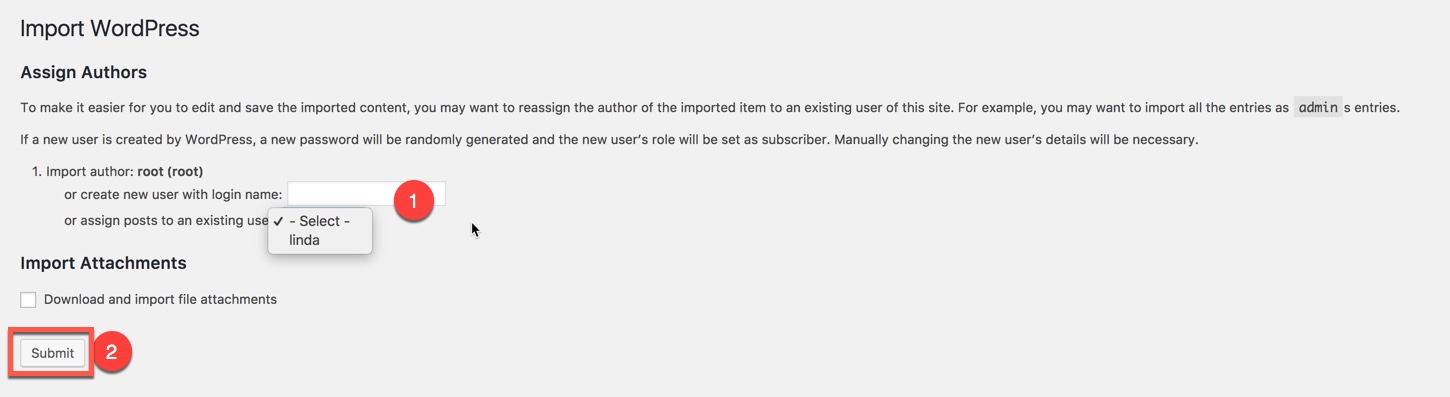Focus the new user login name field

[x=366, y=194]
